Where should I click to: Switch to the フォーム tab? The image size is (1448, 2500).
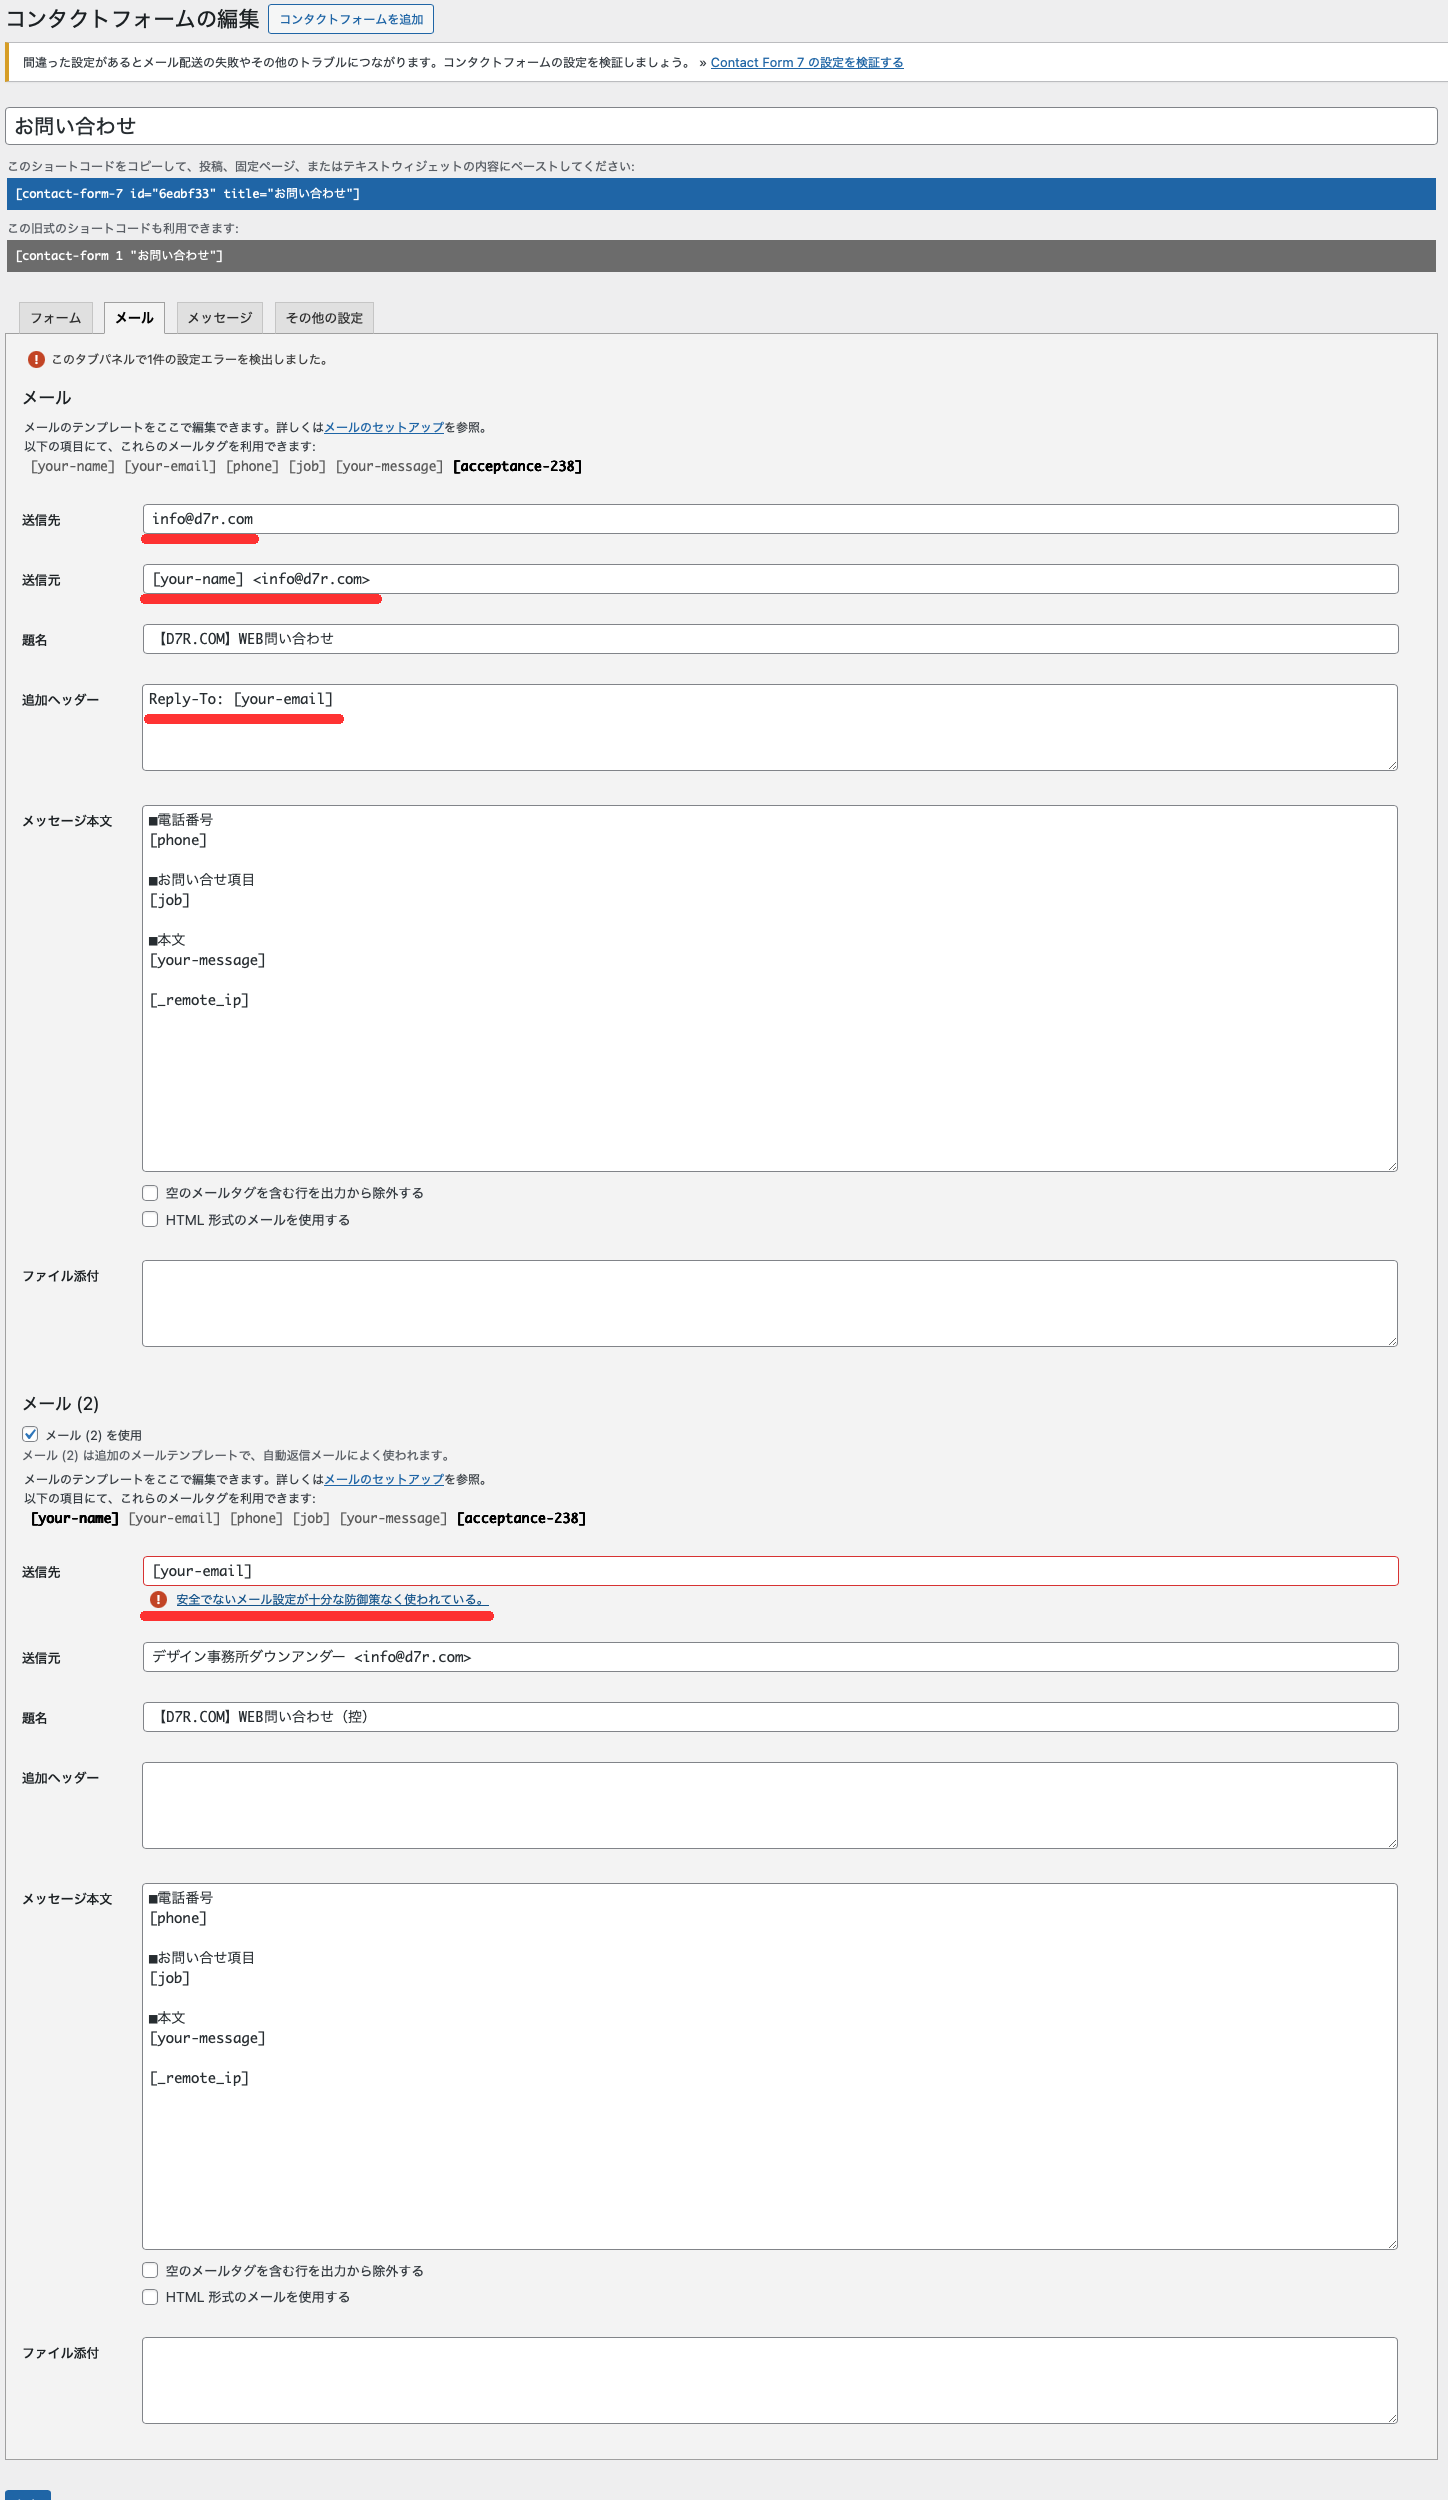coord(55,318)
